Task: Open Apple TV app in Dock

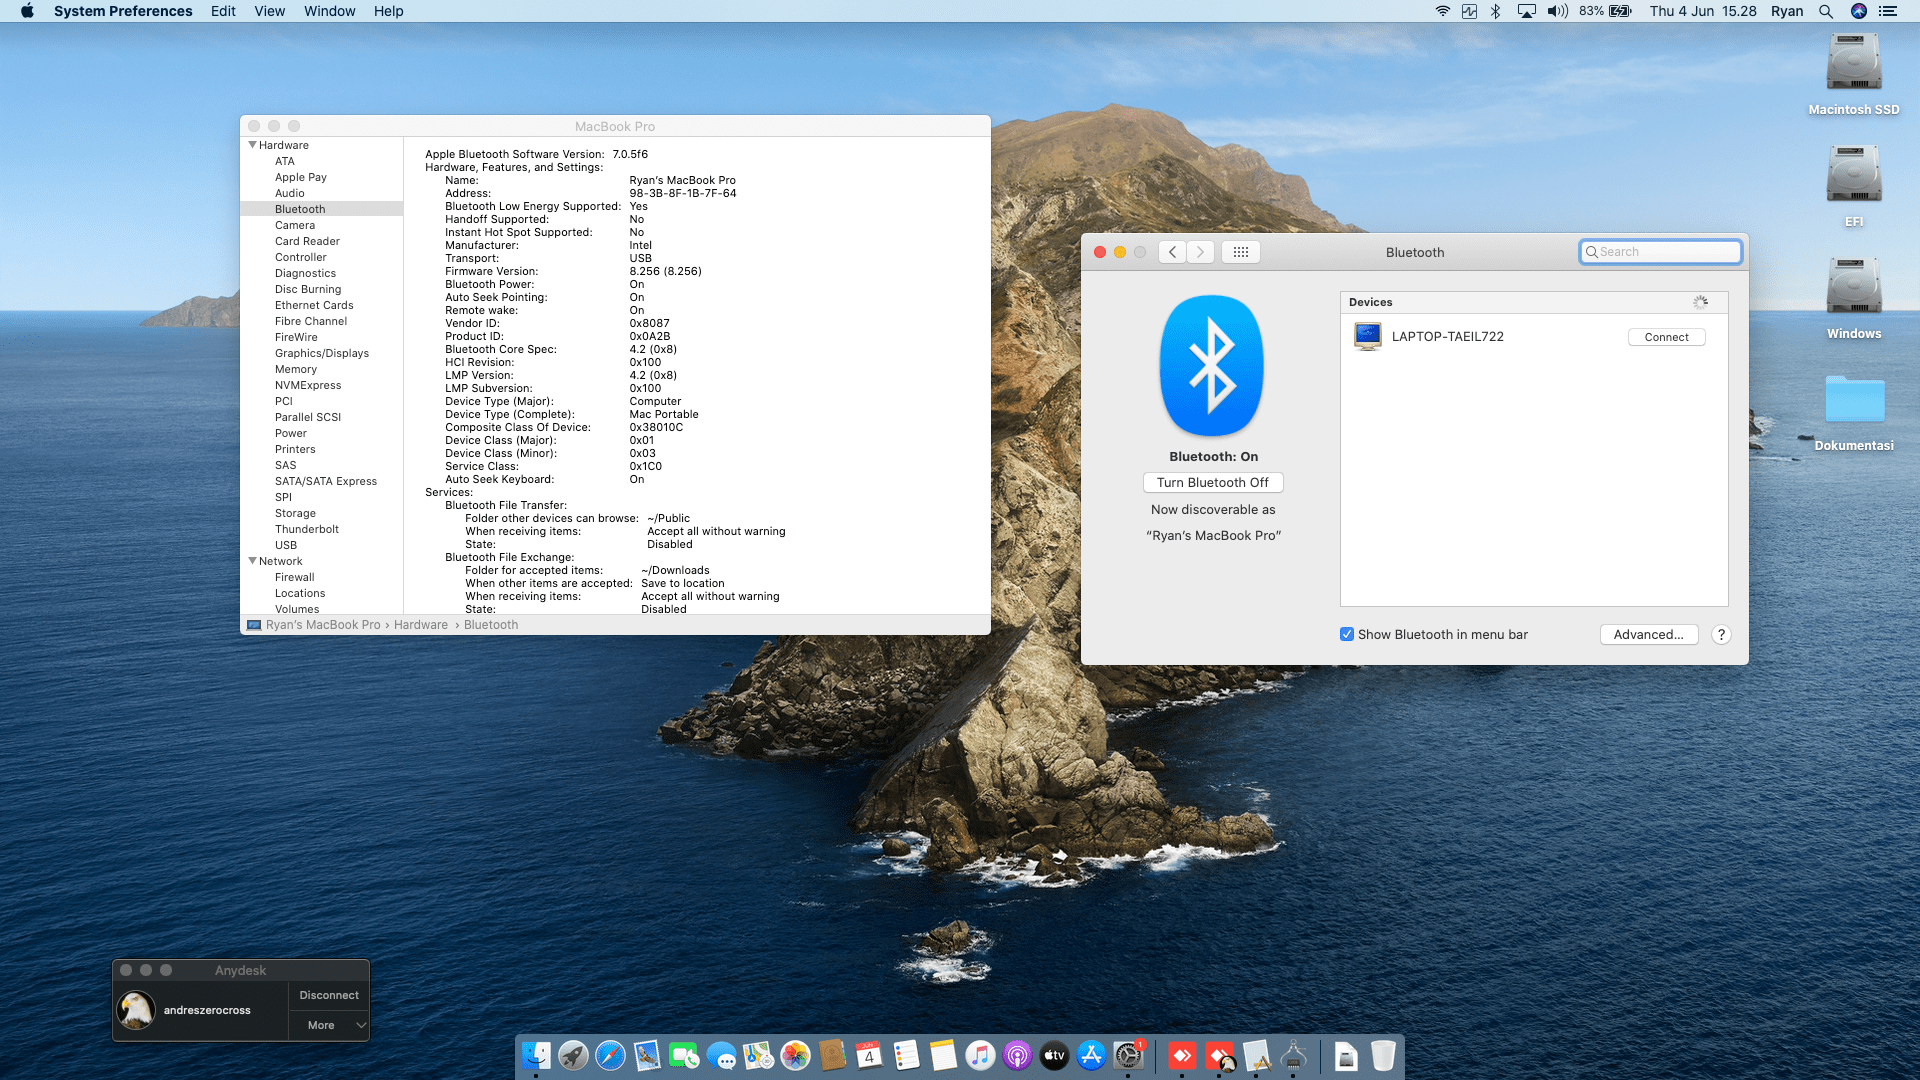Action: click(1054, 1055)
